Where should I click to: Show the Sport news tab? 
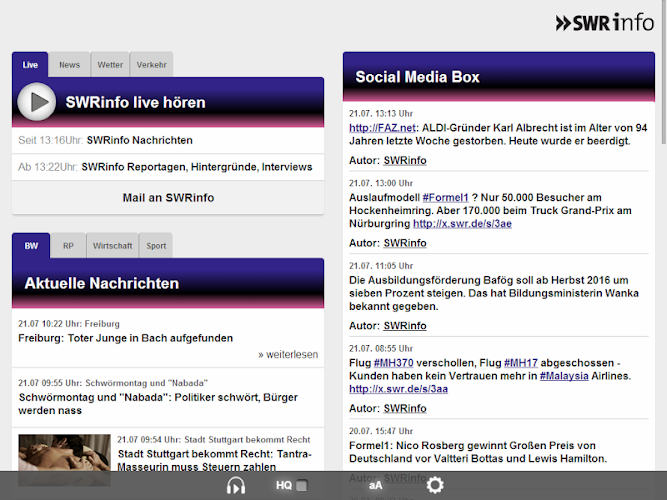[156, 246]
